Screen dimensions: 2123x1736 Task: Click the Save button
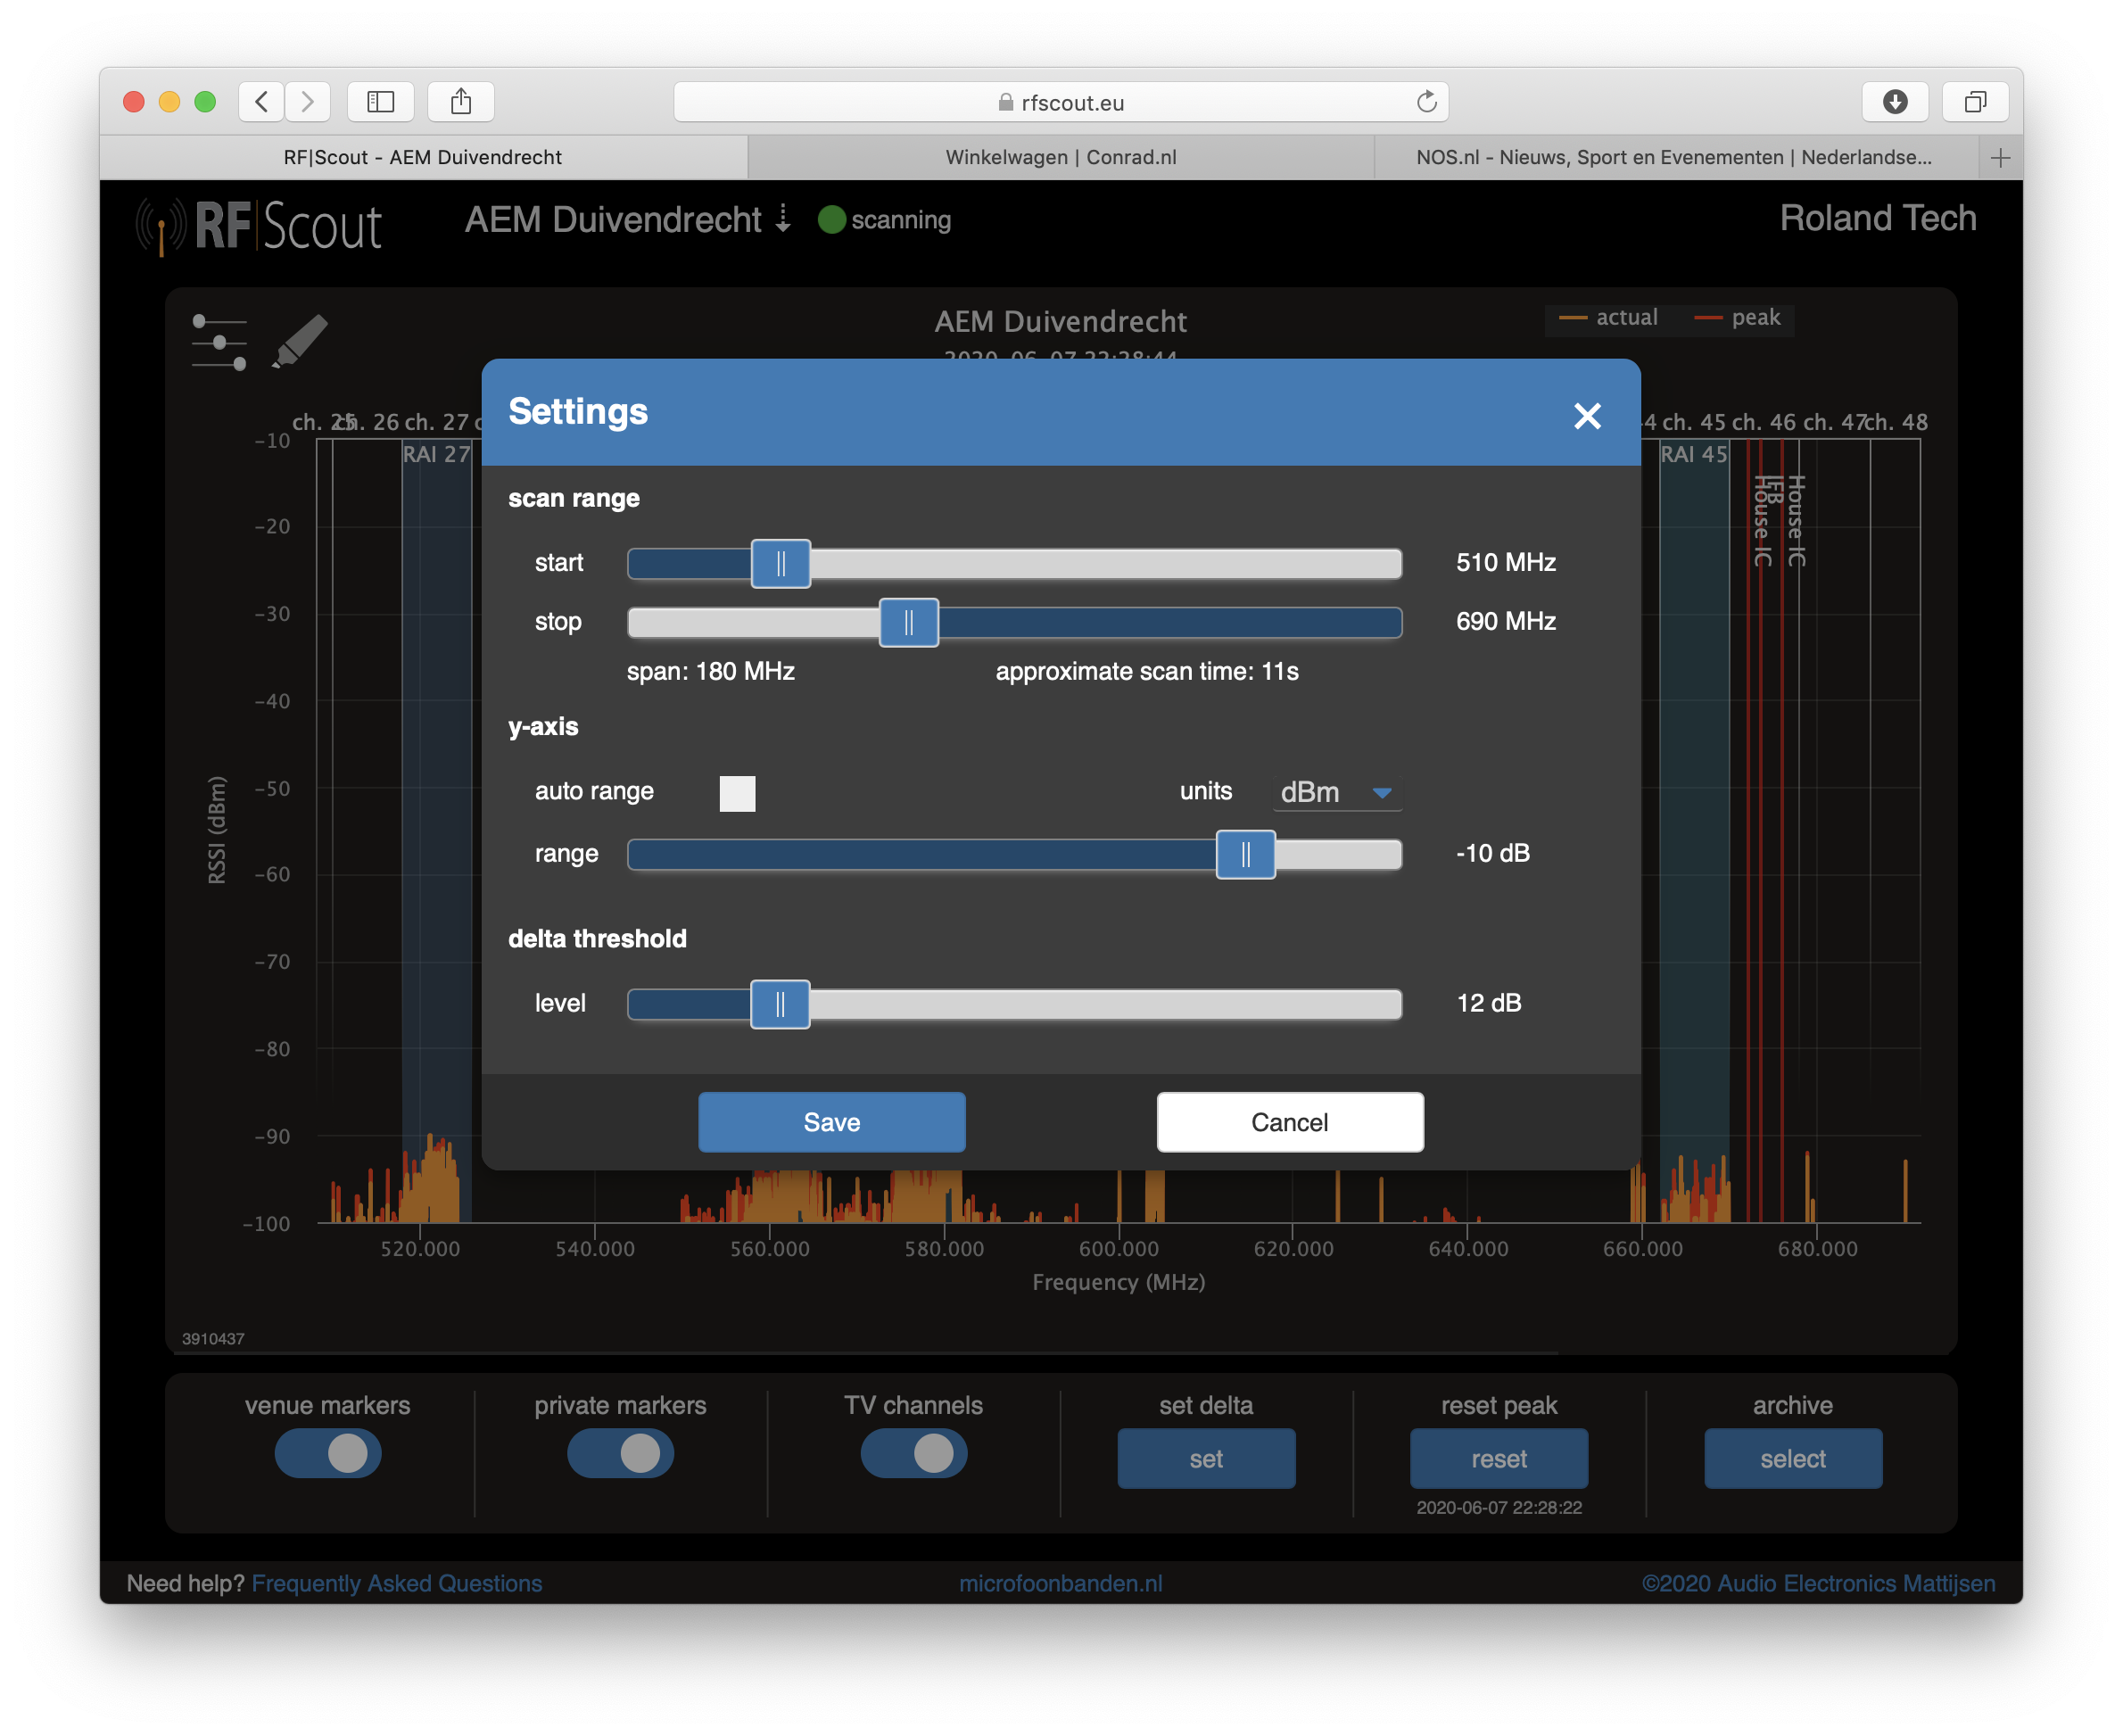click(831, 1122)
